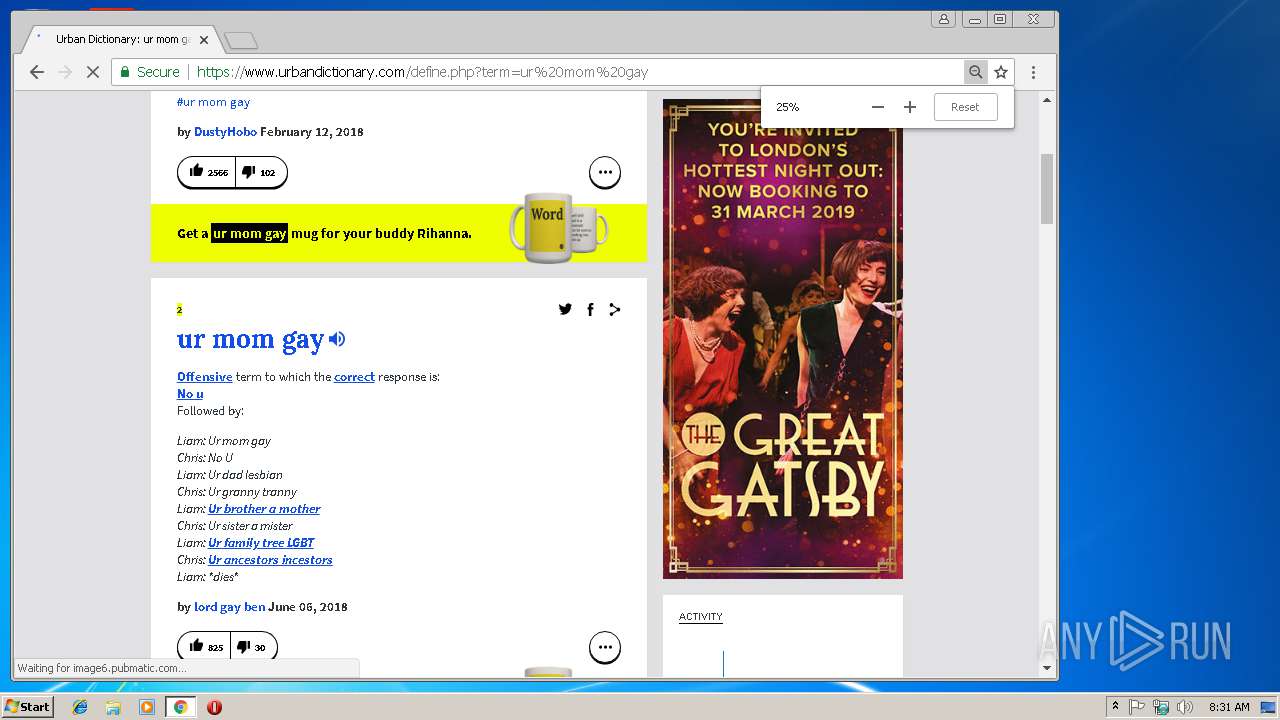Screen dimensions: 1280x720
Task: Play pronunciation with the speaker icon
Action: [x=337, y=339]
